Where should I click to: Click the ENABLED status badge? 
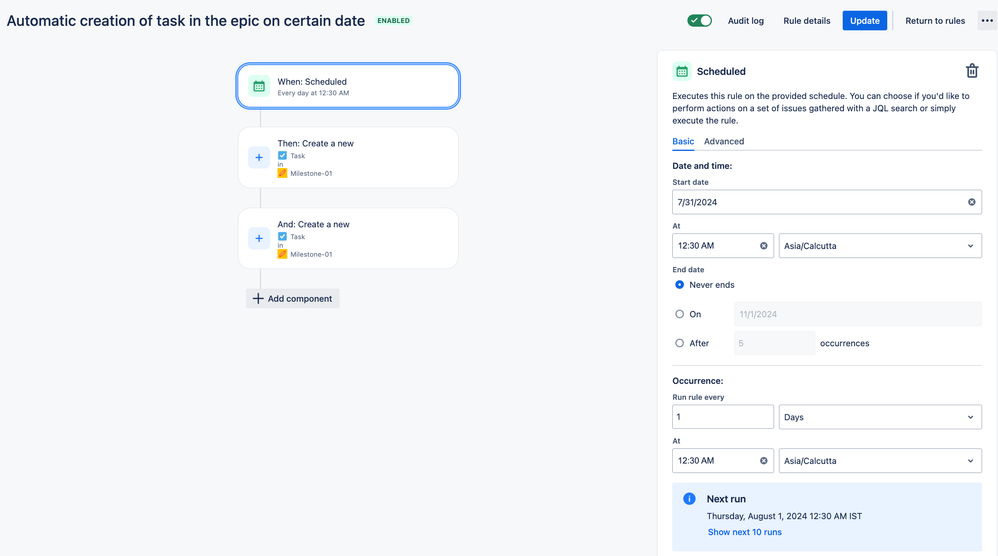(x=393, y=20)
